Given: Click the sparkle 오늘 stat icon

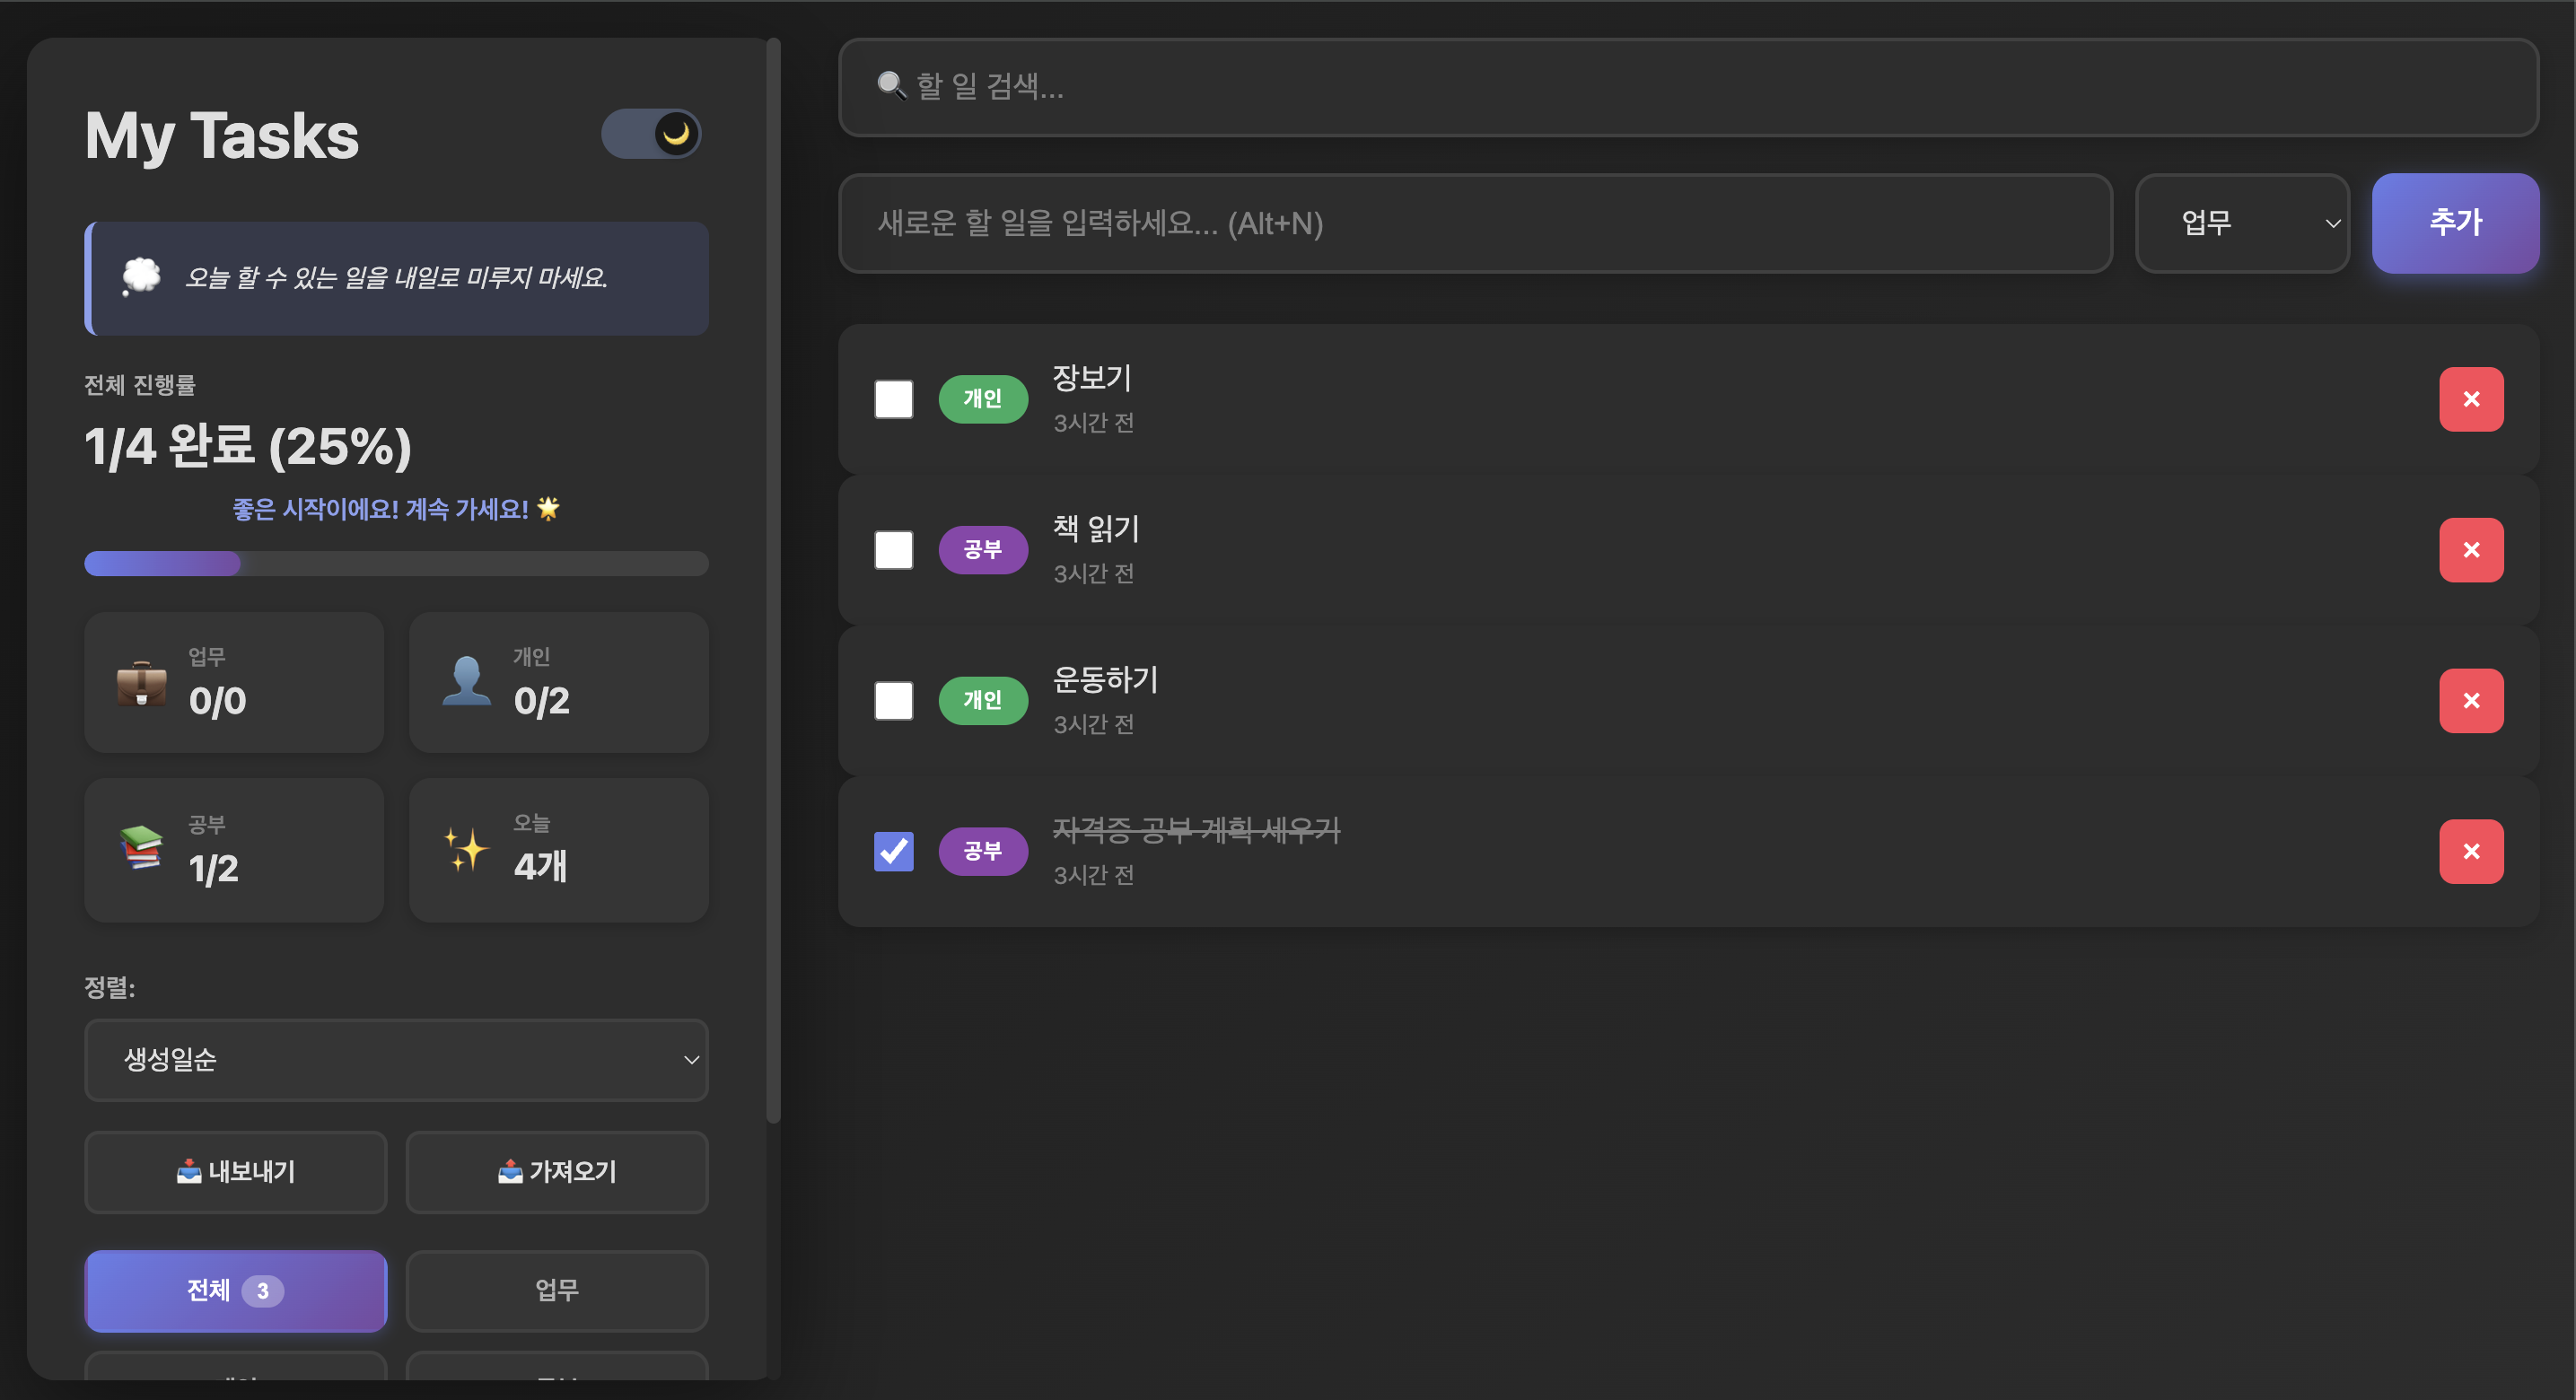Looking at the screenshot, I should pyautogui.click(x=466, y=849).
